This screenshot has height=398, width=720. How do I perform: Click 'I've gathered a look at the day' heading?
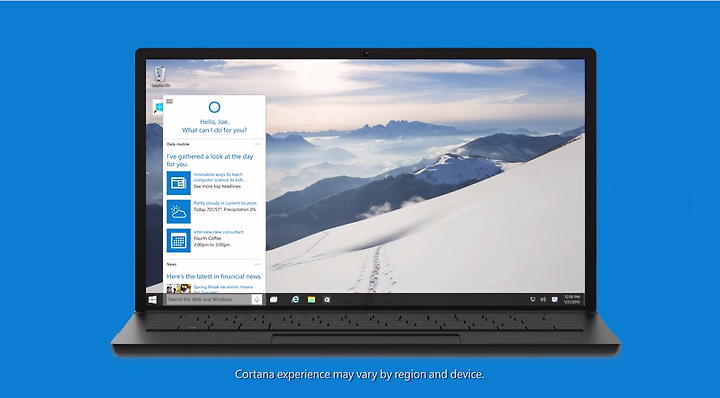tap(210, 160)
